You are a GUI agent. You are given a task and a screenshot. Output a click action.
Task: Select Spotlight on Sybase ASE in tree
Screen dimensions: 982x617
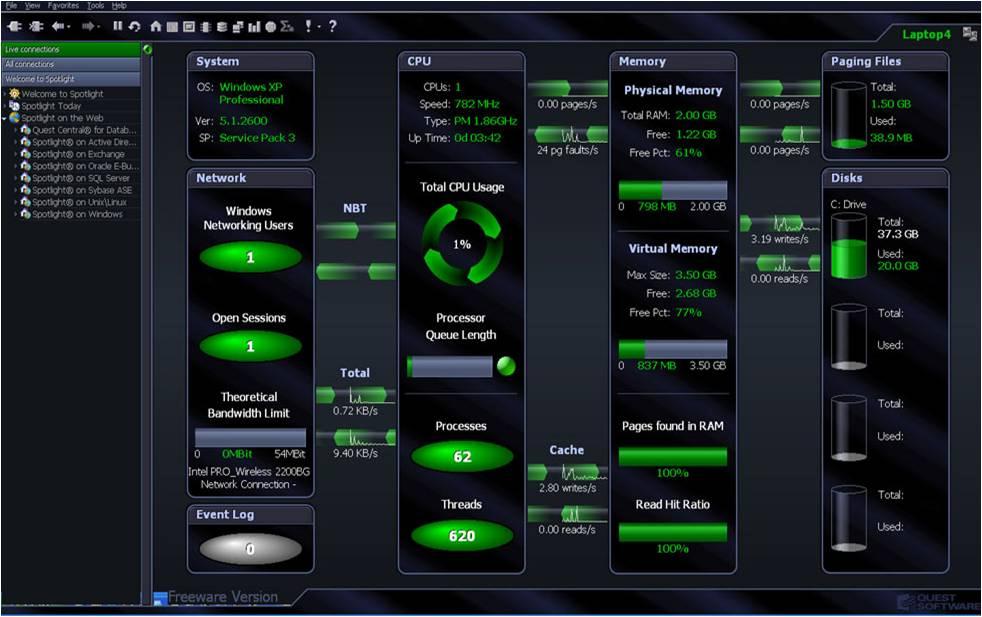82,190
